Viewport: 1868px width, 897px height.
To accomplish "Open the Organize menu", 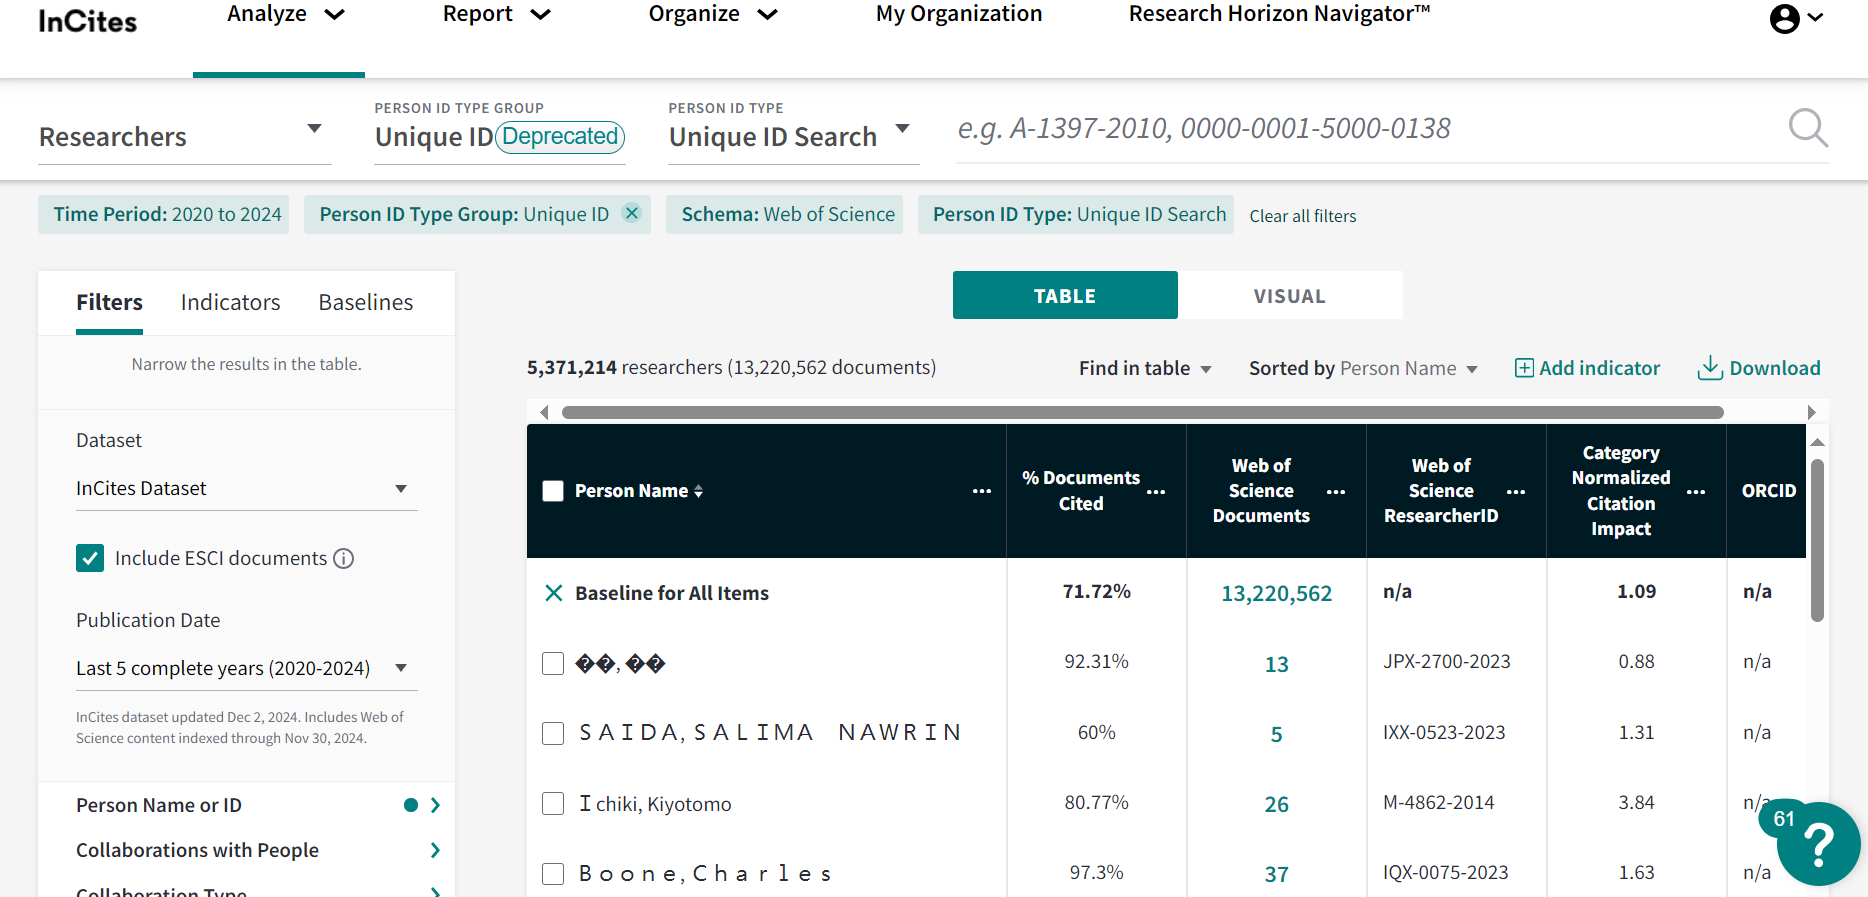I will (x=713, y=14).
